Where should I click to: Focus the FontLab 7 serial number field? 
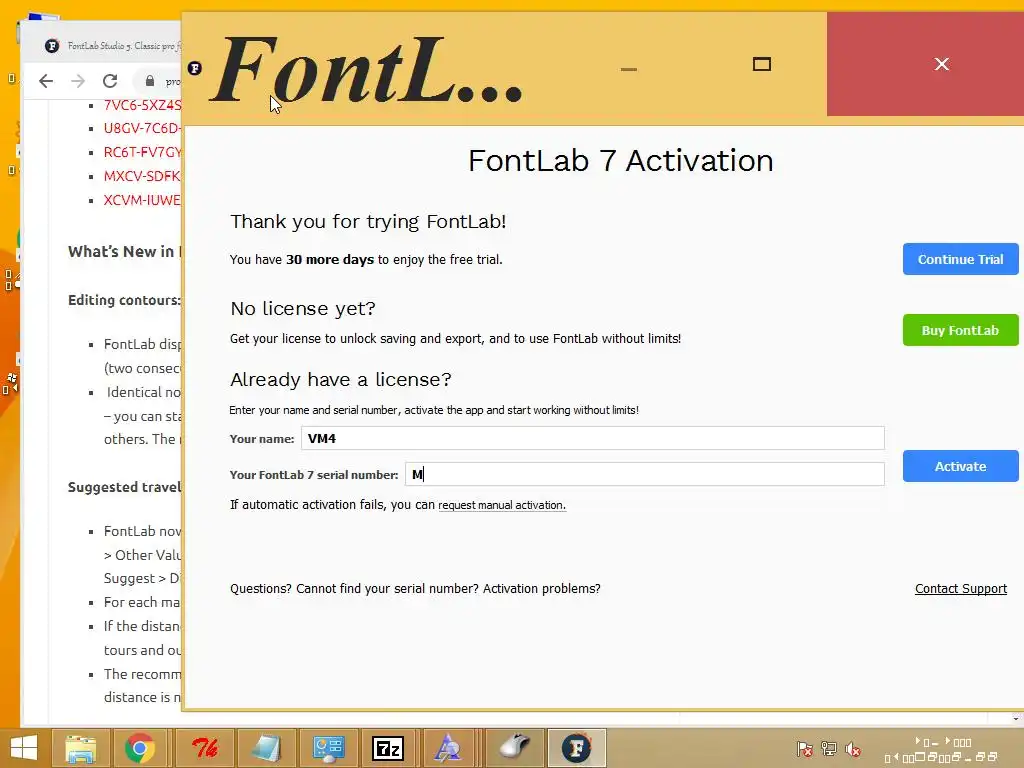tap(645, 474)
